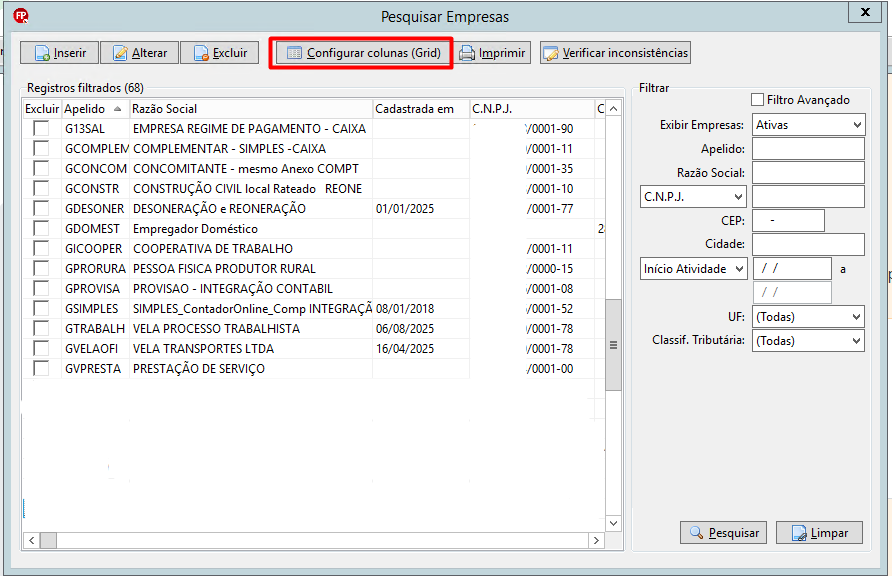
Task: Open the Classif. Tributária dropdown
Action: click(808, 341)
